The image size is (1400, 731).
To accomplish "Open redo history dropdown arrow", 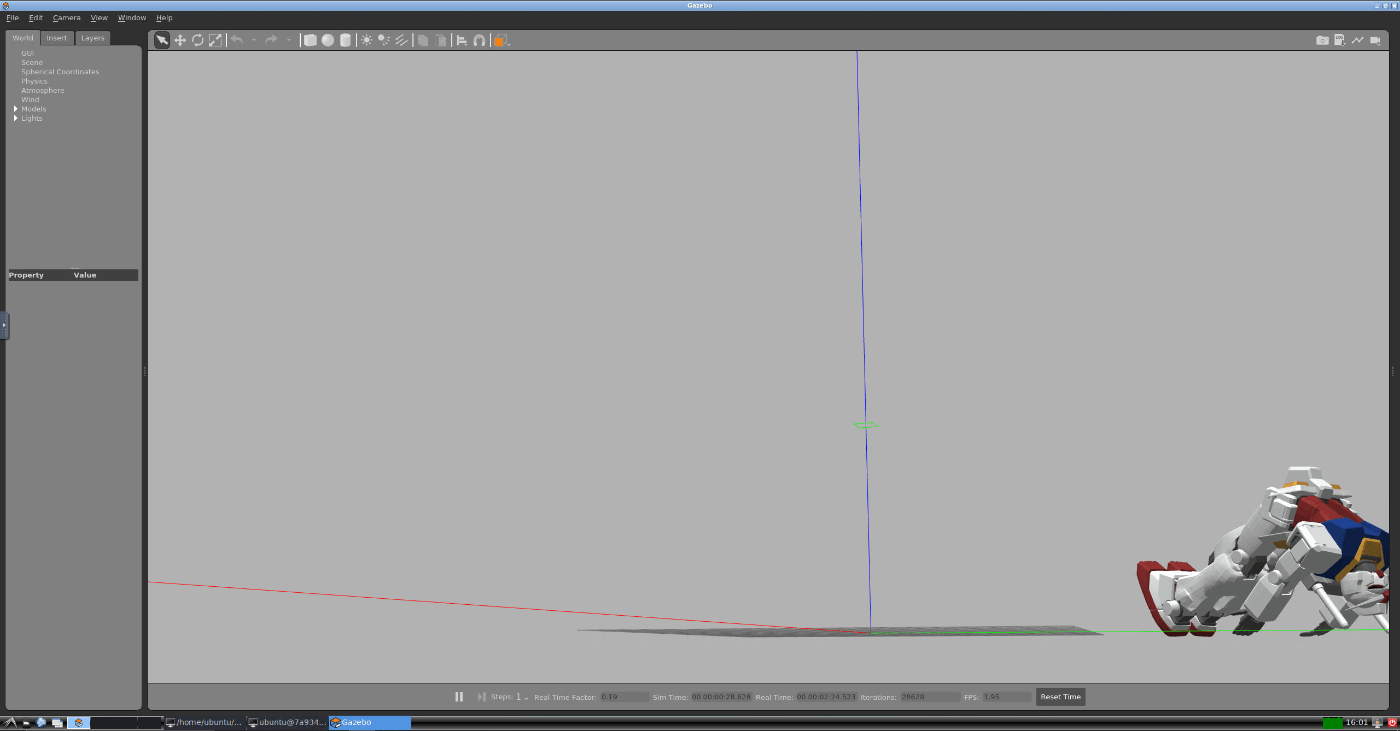I will (289, 40).
